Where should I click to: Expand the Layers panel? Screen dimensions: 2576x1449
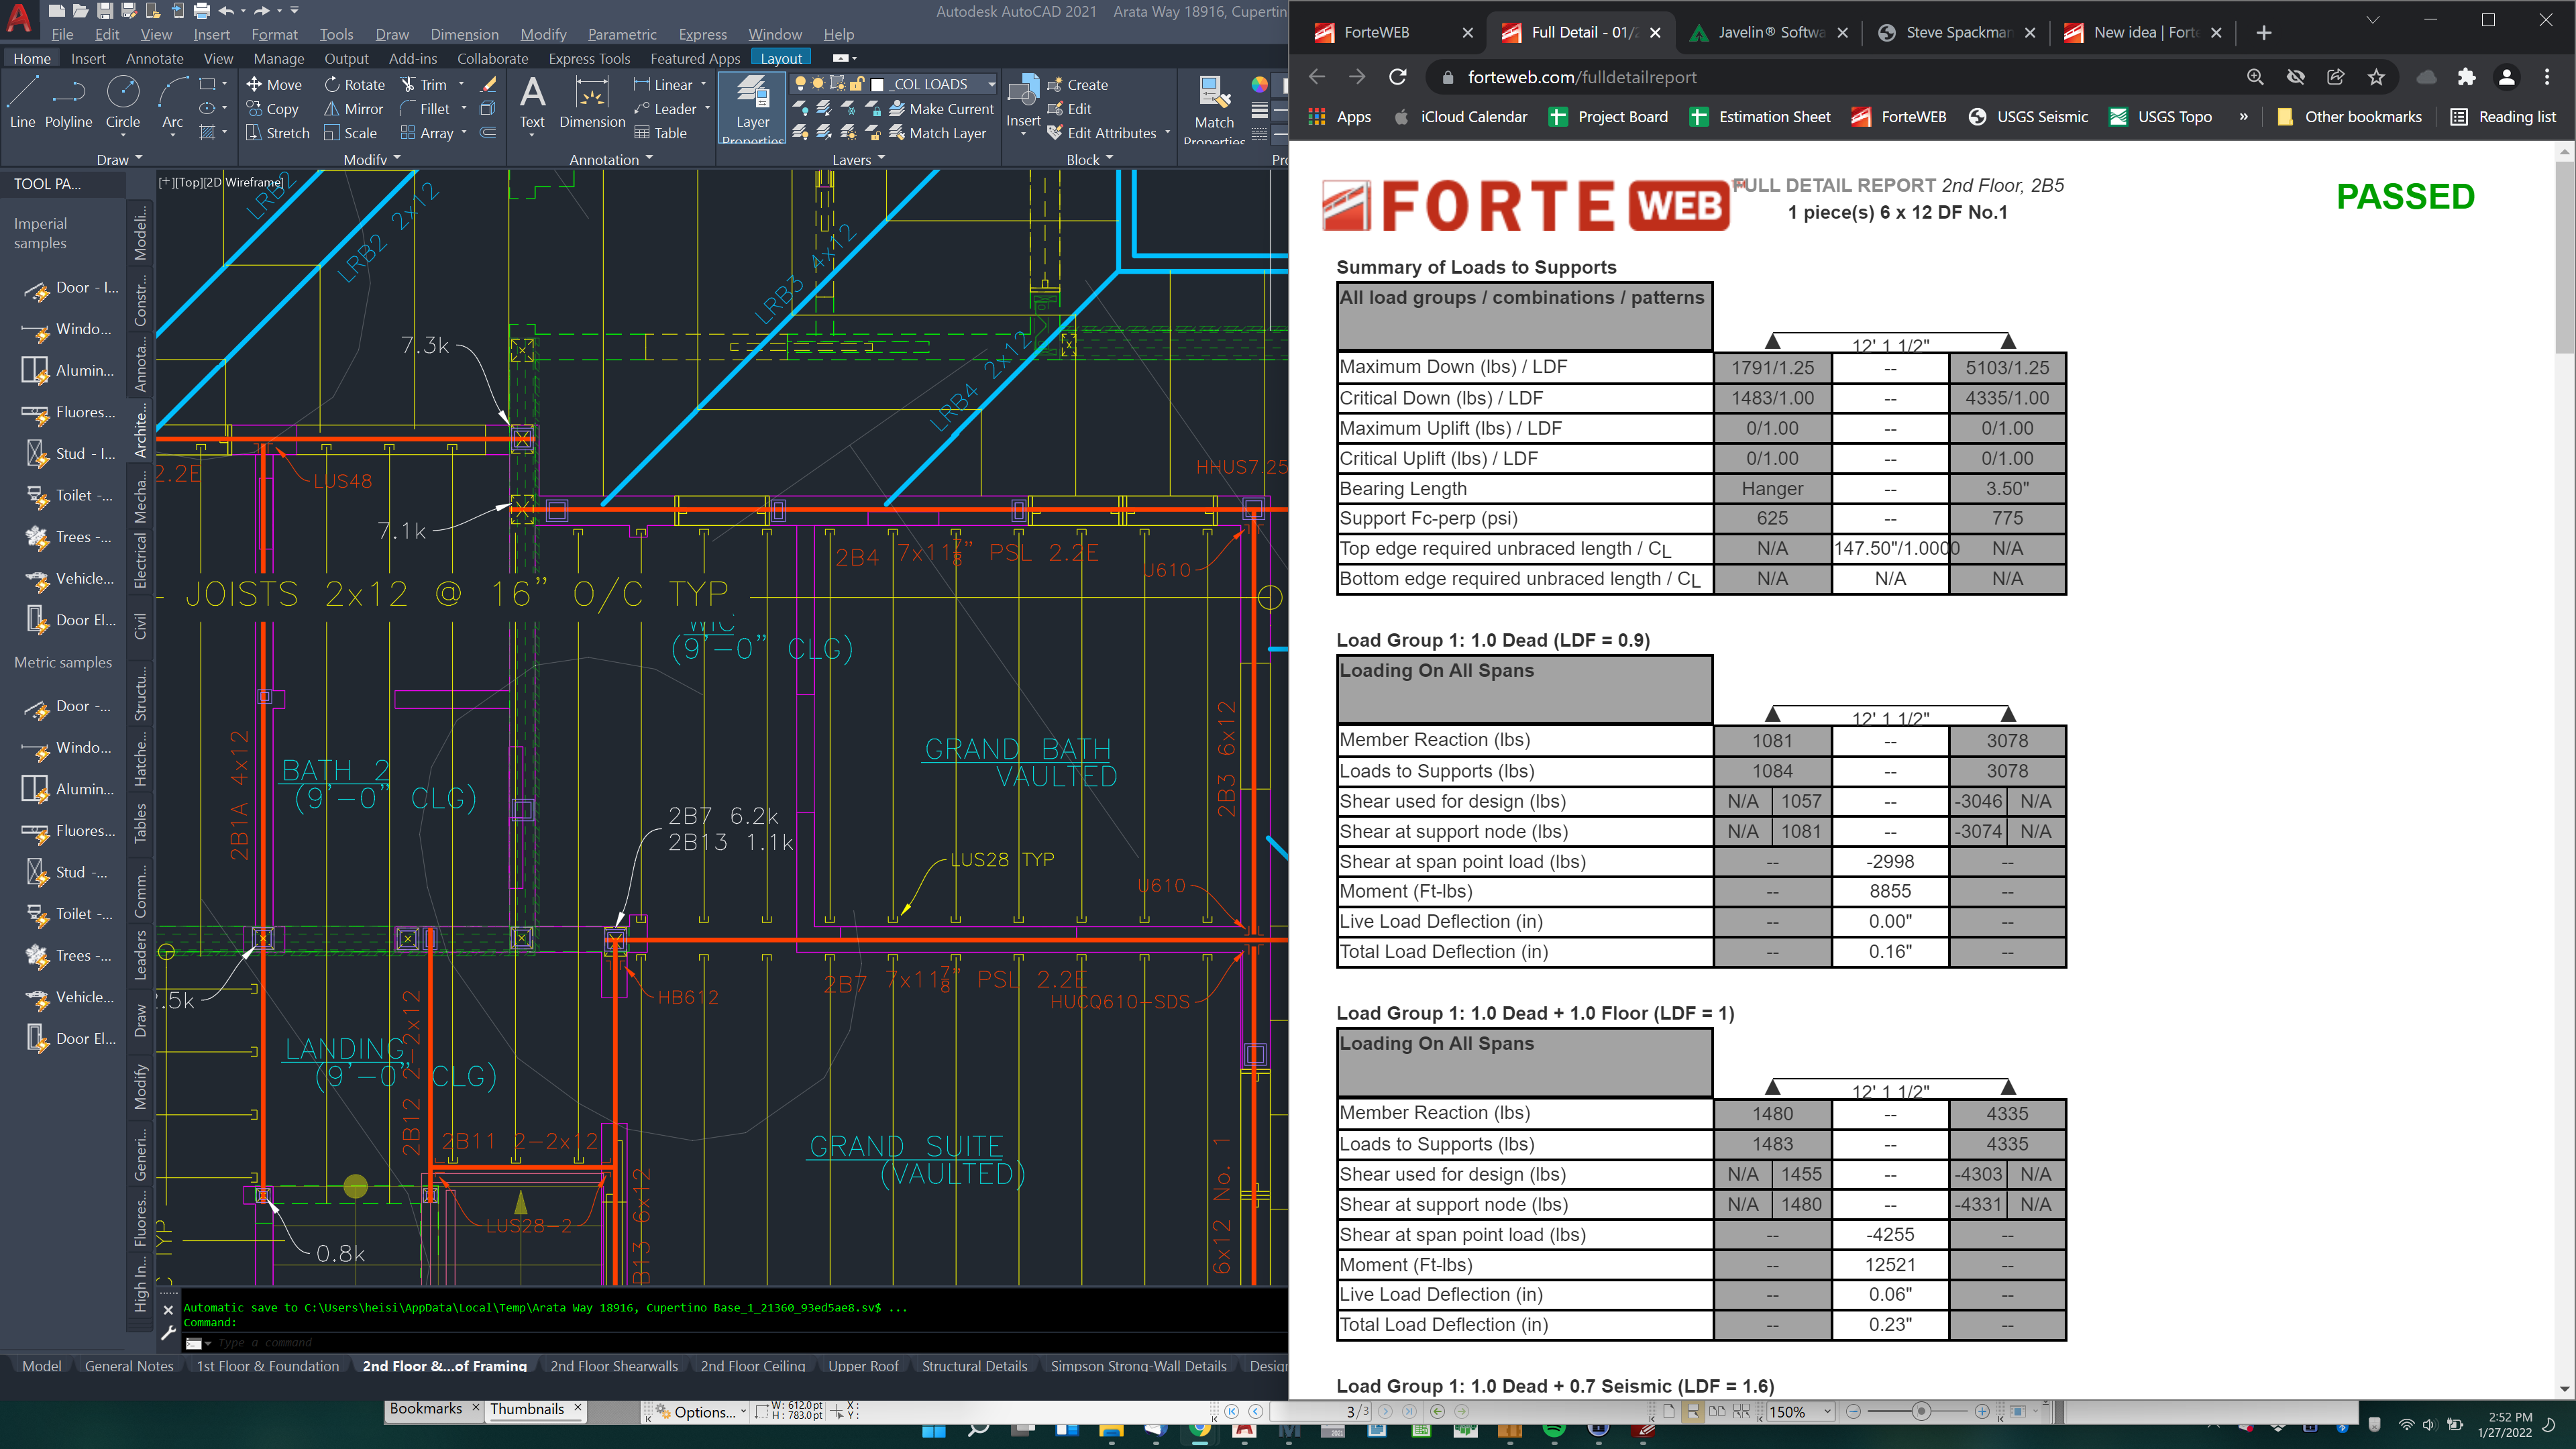coord(858,159)
